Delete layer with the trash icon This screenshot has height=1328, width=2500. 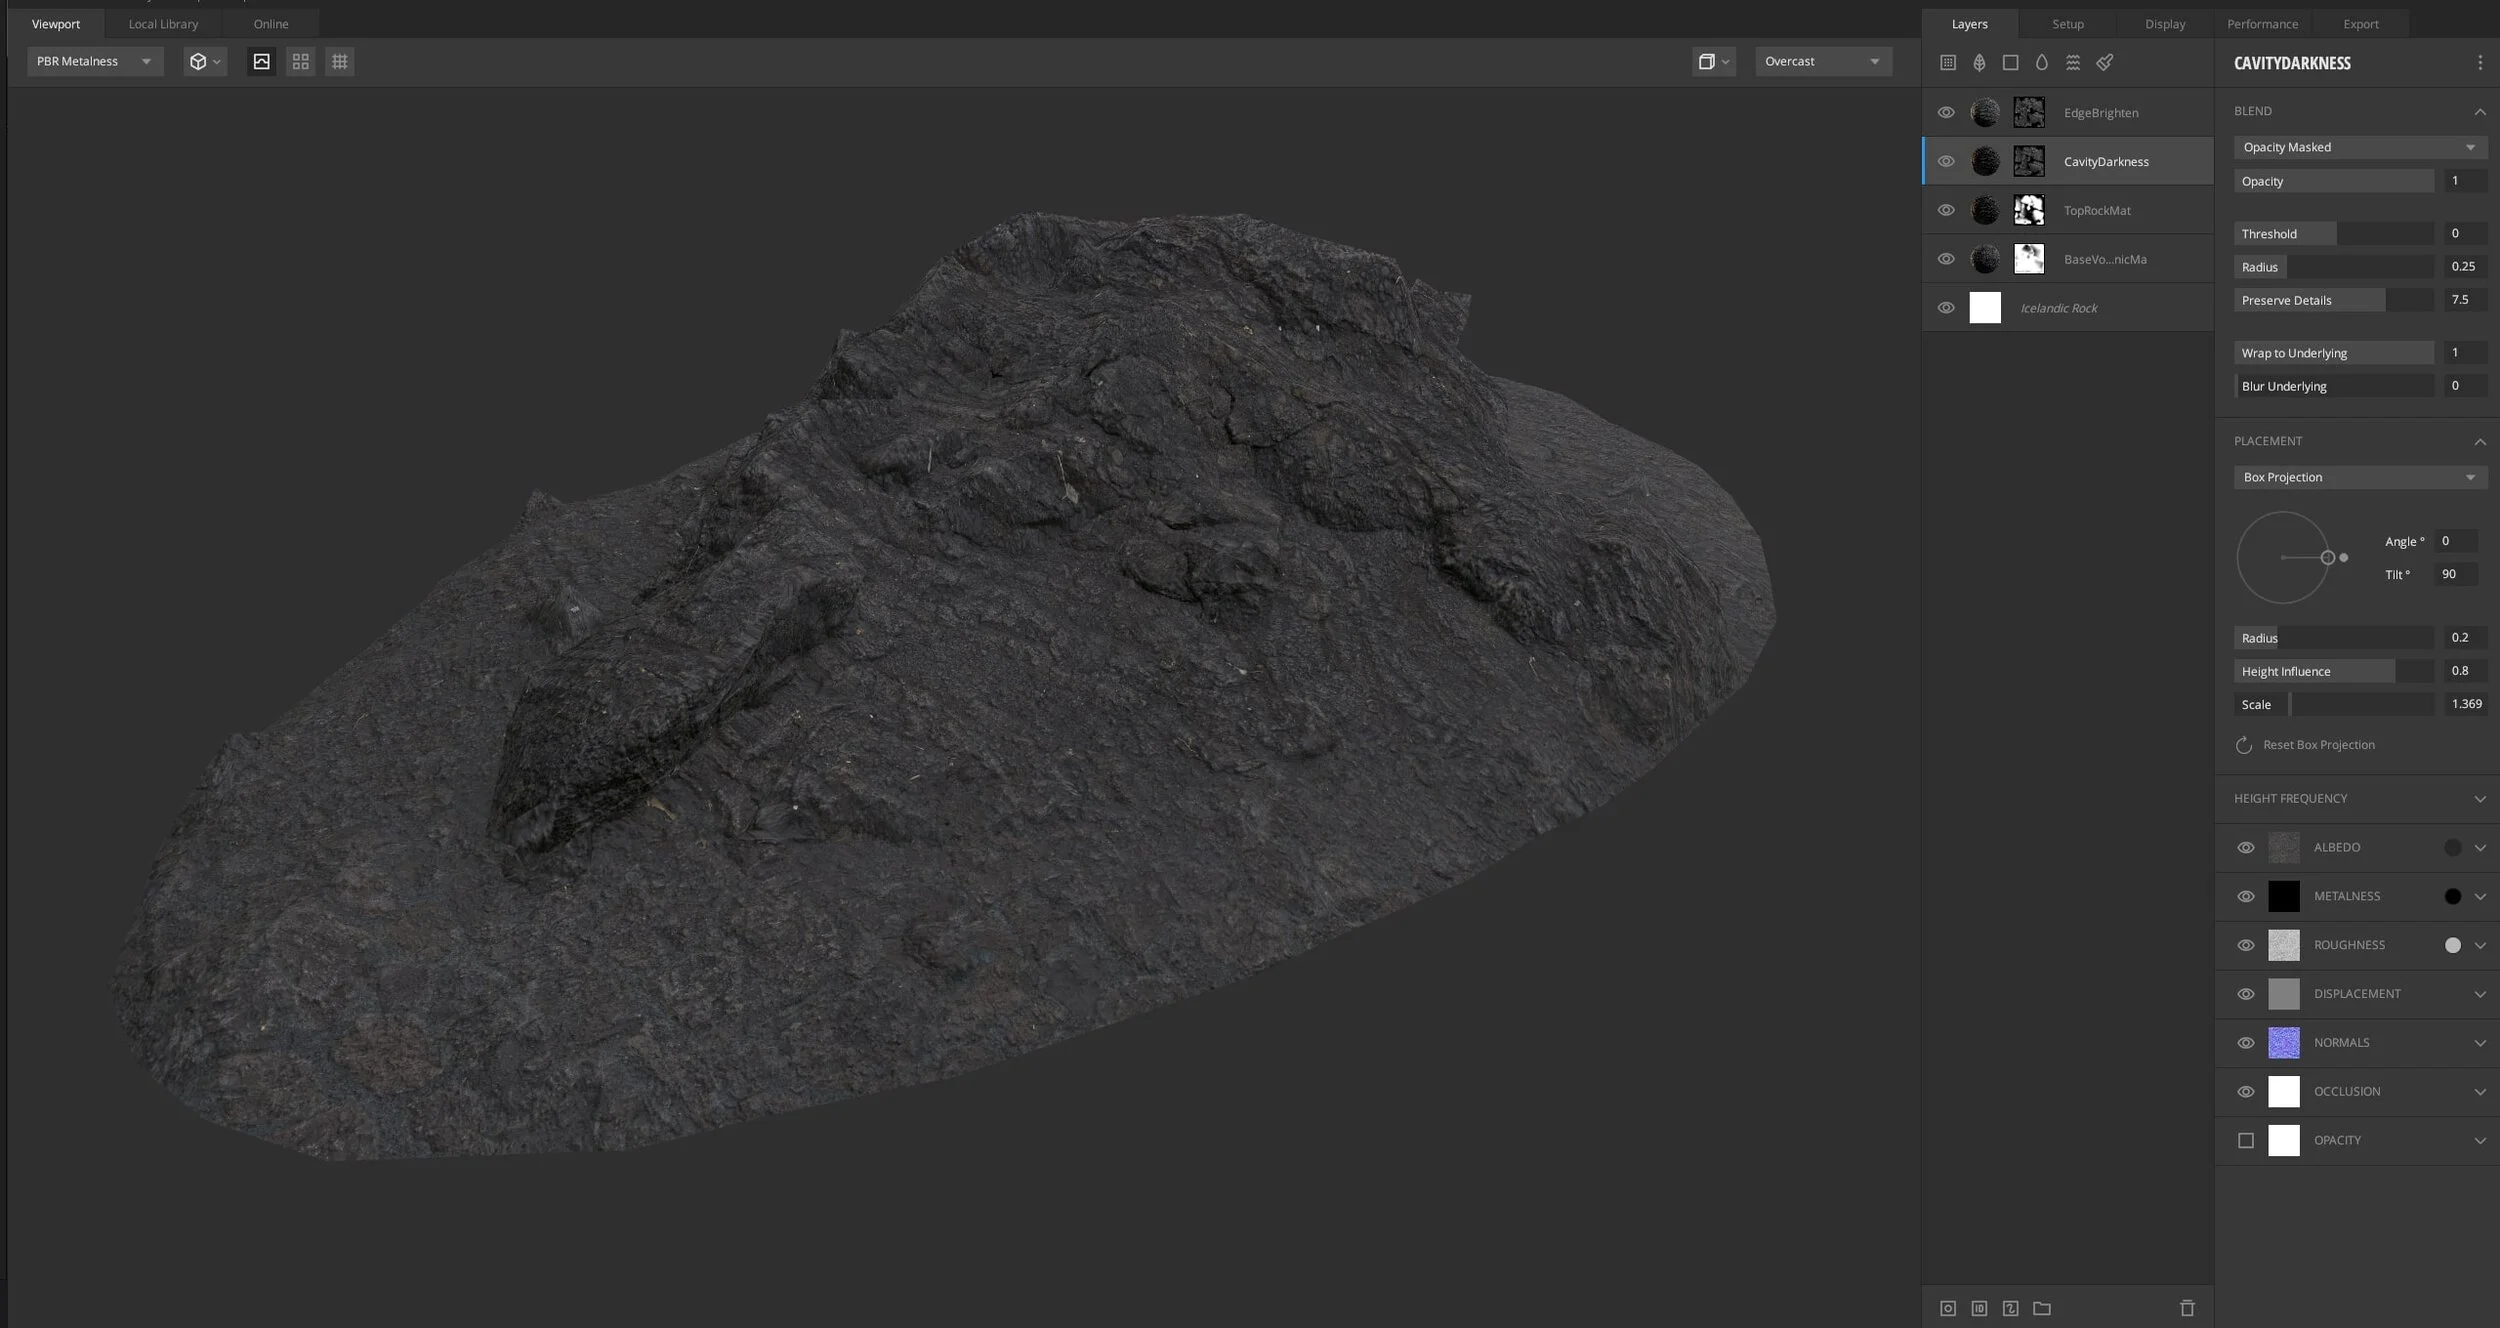tap(2187, 1308)
